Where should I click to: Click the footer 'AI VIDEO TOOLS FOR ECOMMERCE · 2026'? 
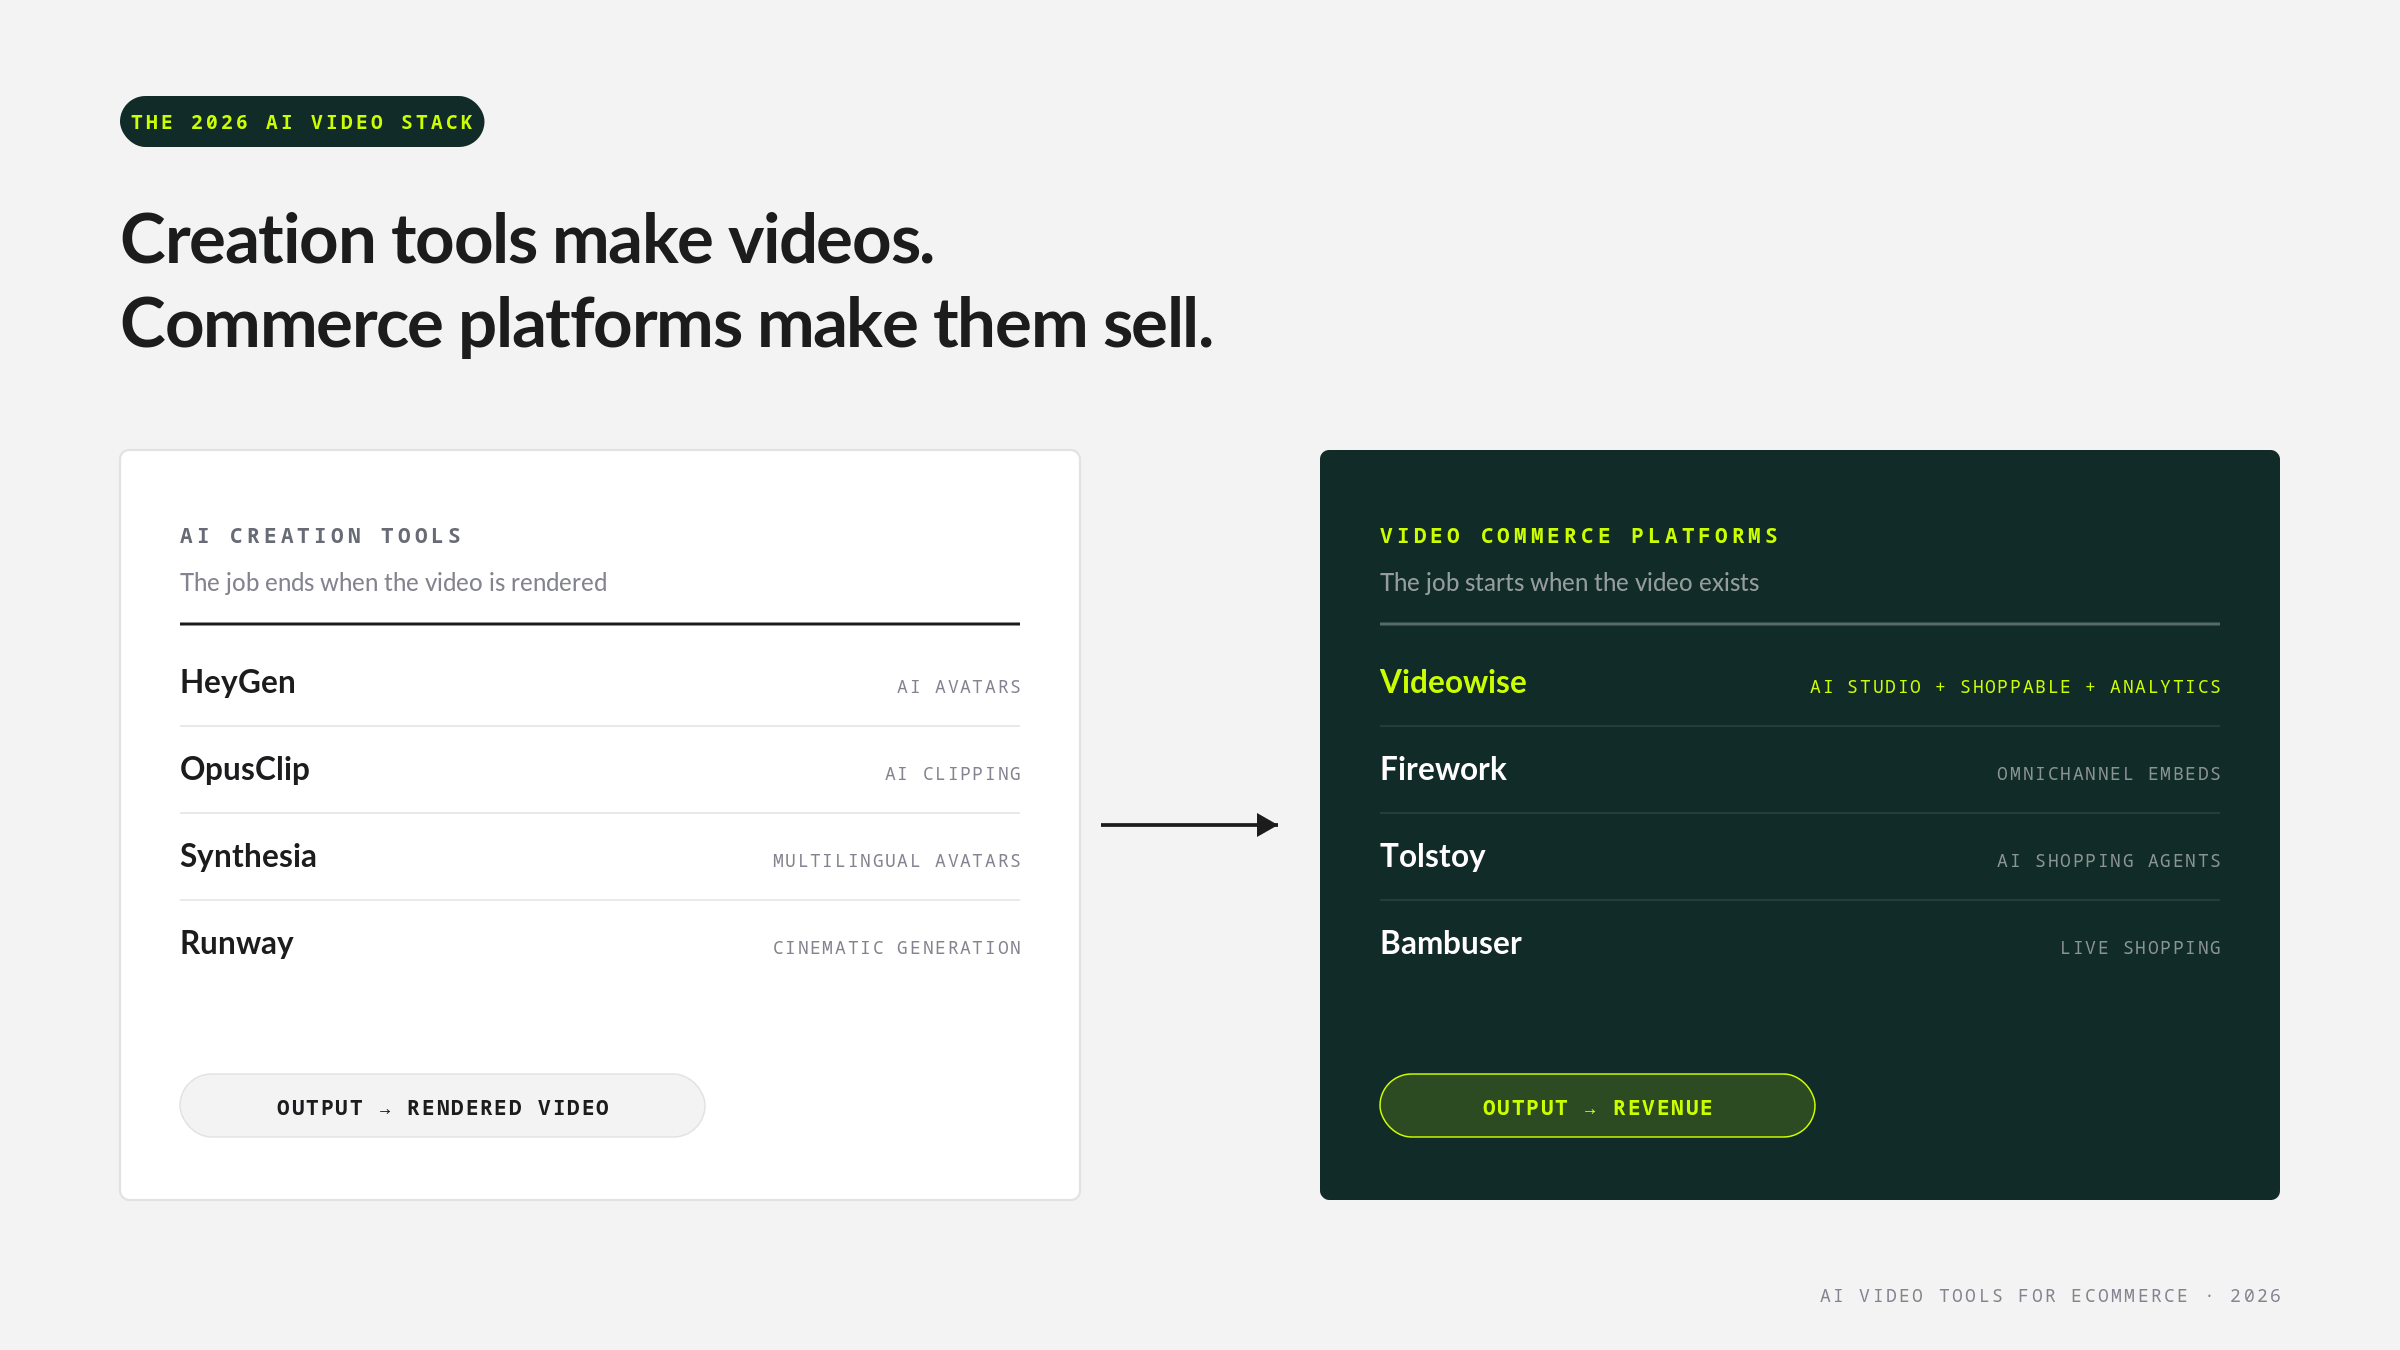tap(2050, 1296)
